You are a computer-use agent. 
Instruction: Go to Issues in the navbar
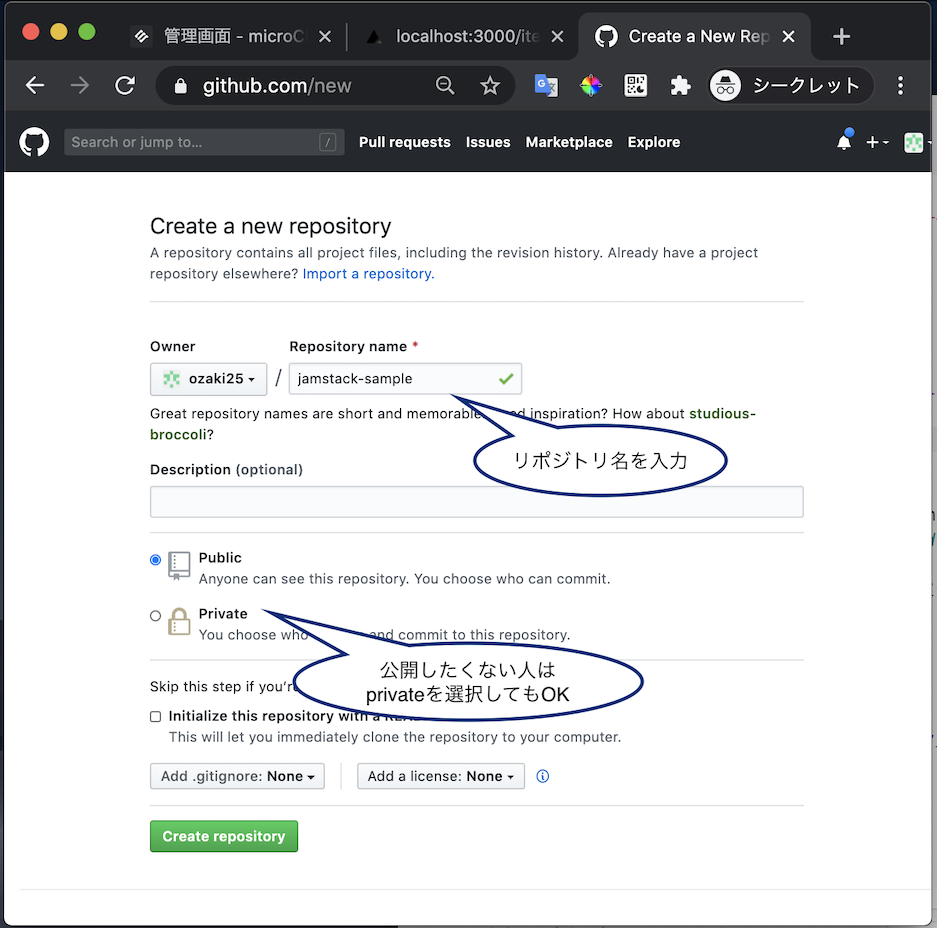point(488,142)
